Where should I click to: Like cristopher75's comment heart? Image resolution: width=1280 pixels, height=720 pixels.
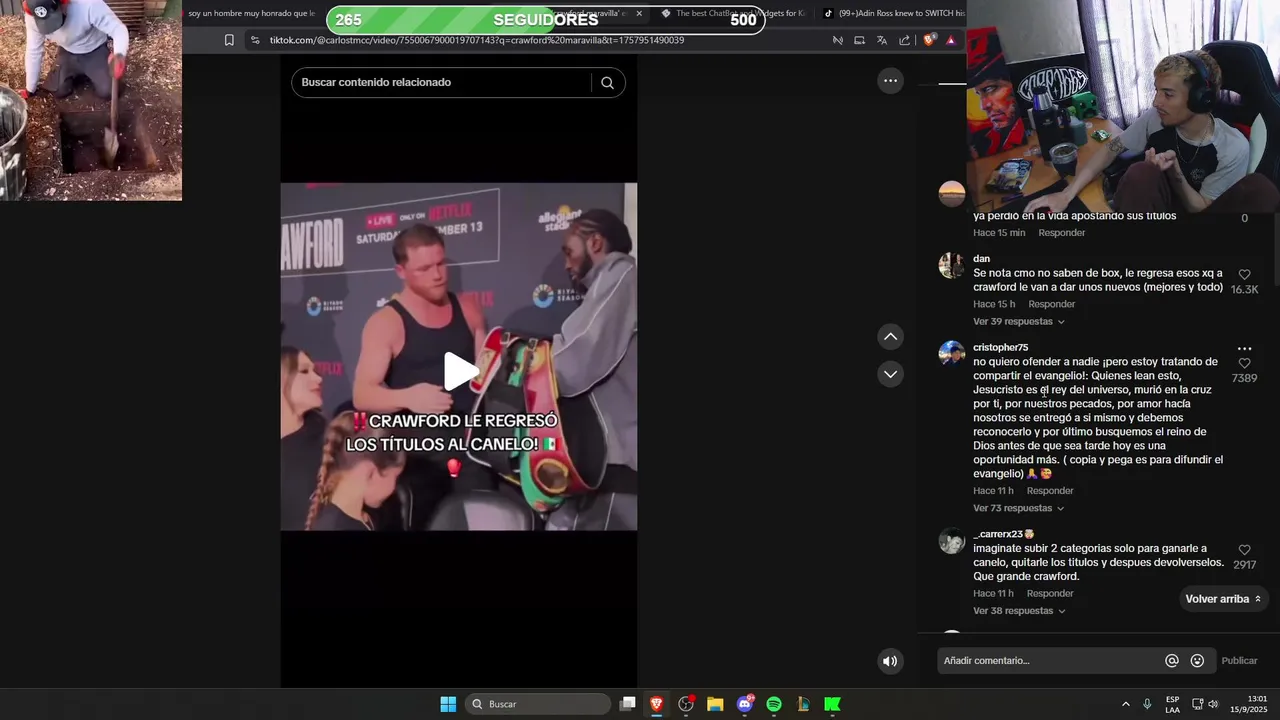1244,363
